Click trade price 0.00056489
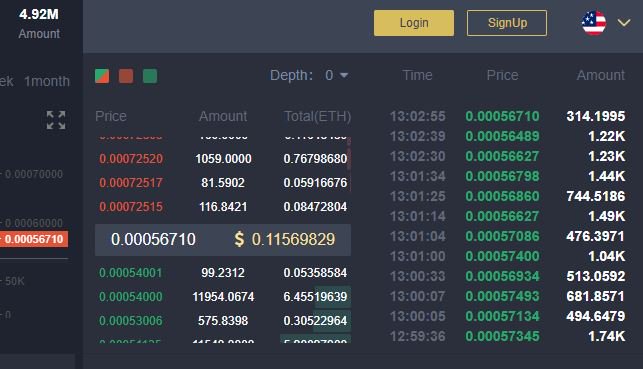Image resolution: width=643 pixels, height=369 pixels. pyautogui.click(x=502, y=136)
